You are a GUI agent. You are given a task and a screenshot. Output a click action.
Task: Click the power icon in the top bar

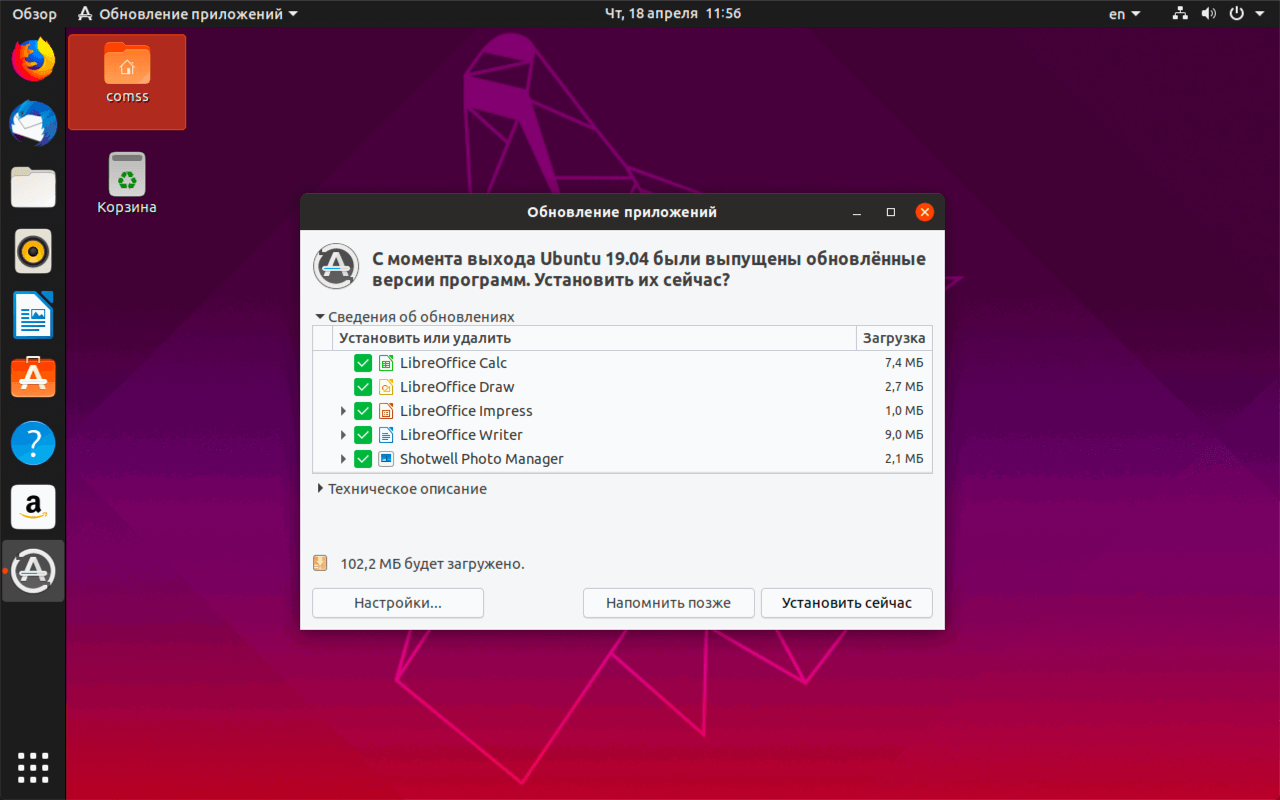[x=1236, y=14]
